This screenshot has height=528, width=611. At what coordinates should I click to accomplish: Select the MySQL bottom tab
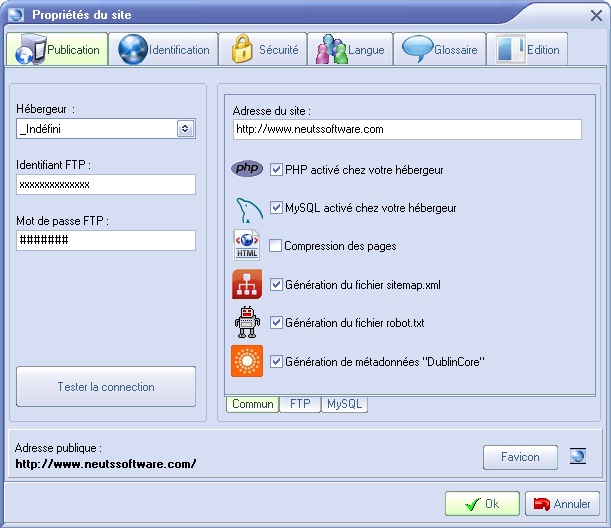tap(344, 404)
